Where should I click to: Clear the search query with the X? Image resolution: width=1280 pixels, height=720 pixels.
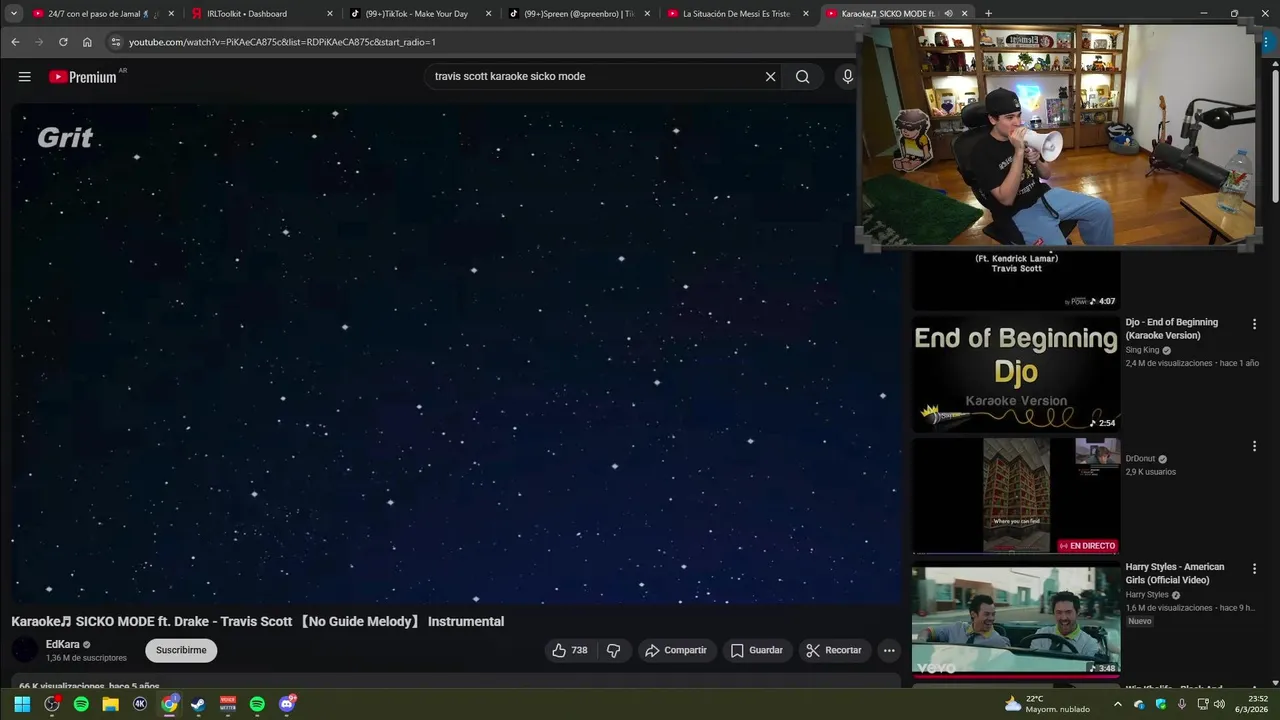pyautogui.click(x=770, y=77)
